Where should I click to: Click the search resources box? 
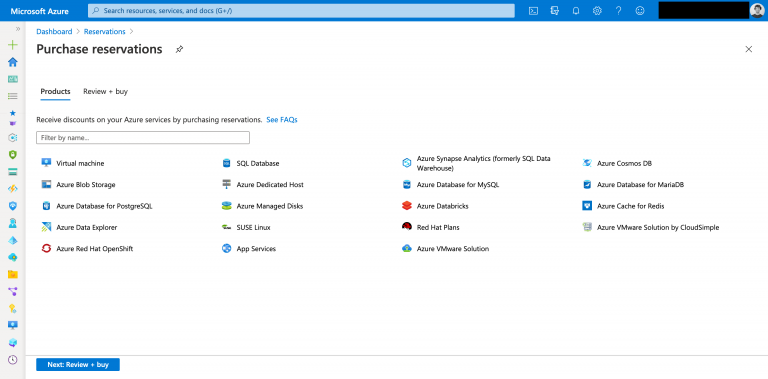(x=301, y=10)
